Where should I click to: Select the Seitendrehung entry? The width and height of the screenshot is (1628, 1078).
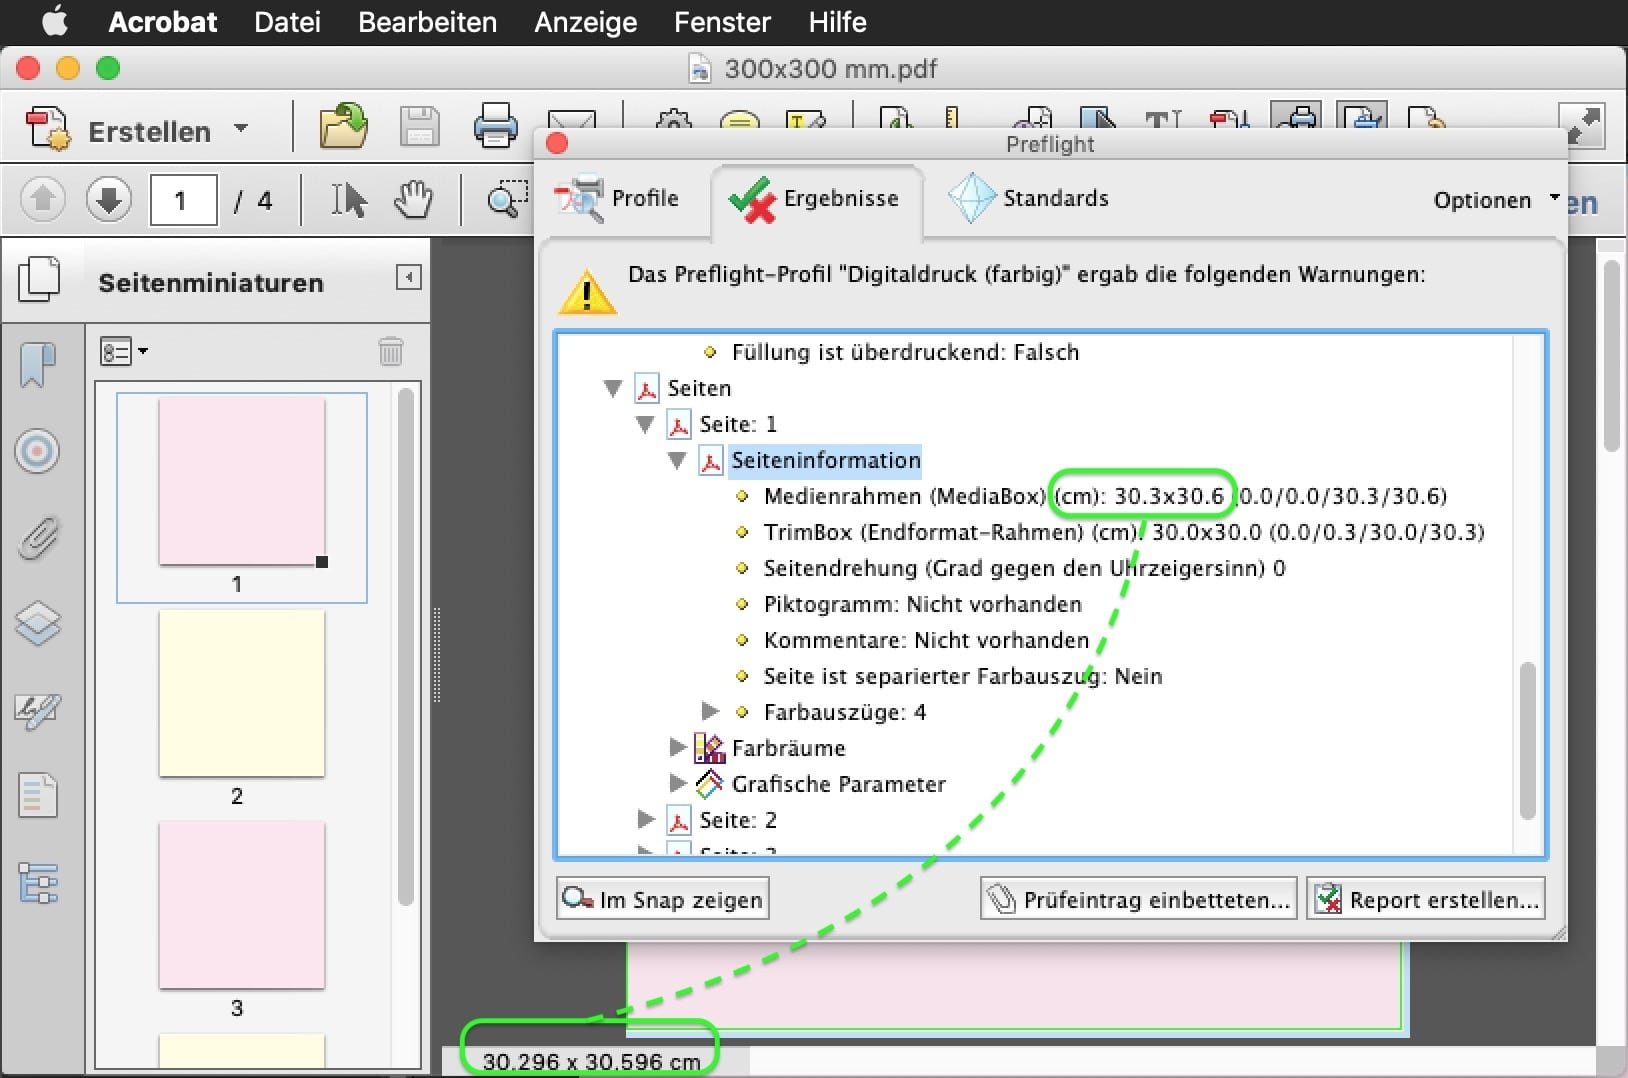pos(1024,568)
